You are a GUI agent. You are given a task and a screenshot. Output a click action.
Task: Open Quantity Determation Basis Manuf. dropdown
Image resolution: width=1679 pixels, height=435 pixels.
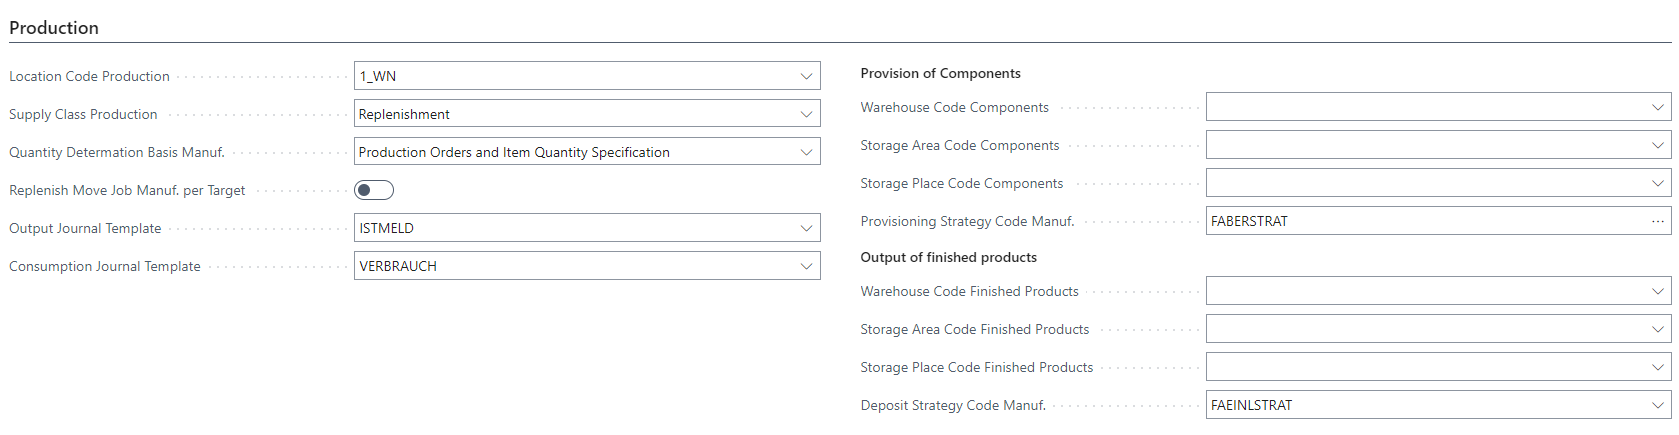pos(806,152)
